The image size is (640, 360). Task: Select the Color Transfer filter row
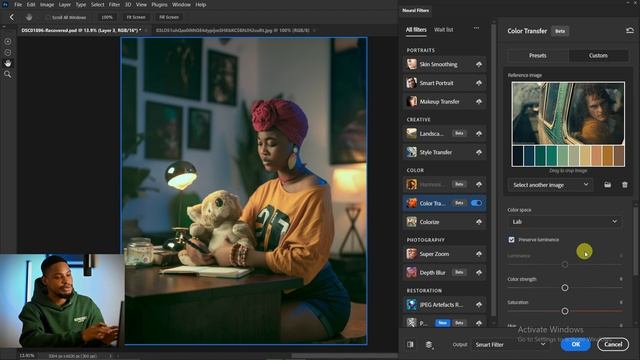(444, 203)
